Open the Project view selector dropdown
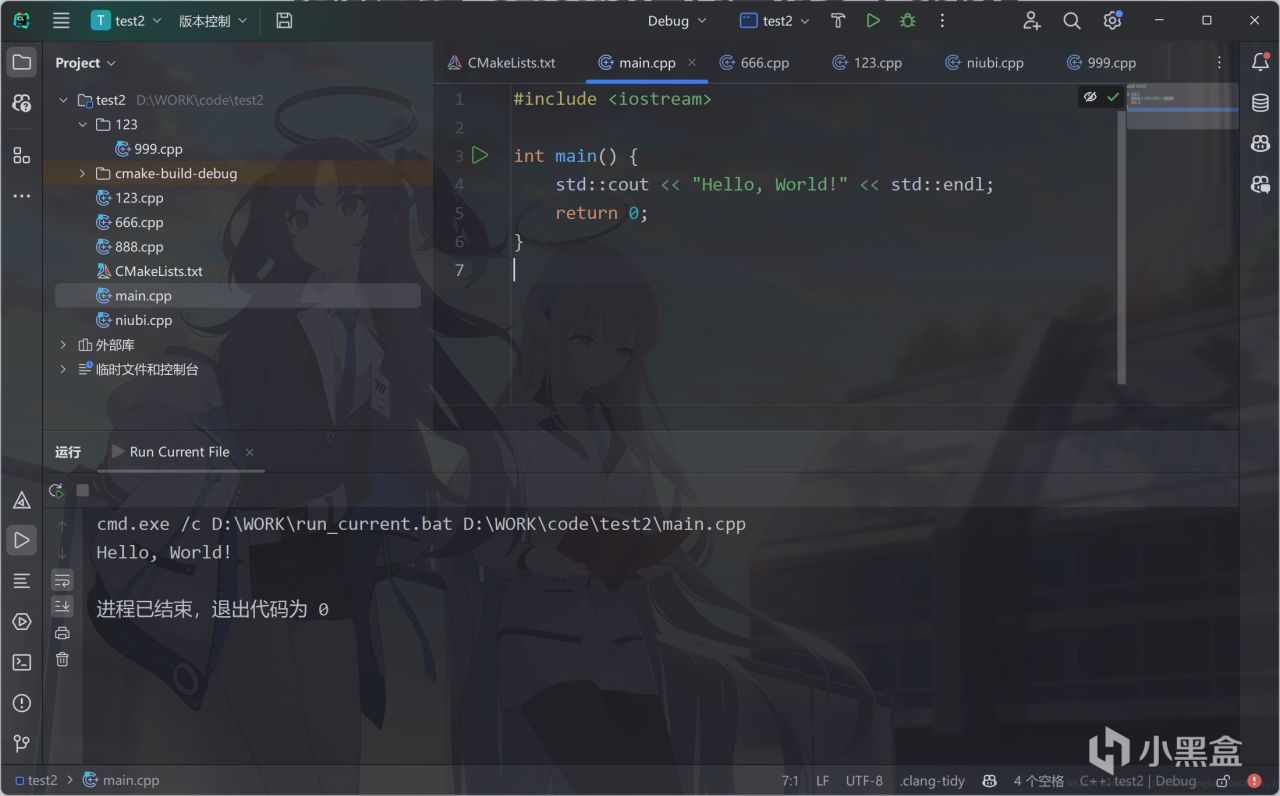Viewport: 1280px width, 796px height. point(86,62)
